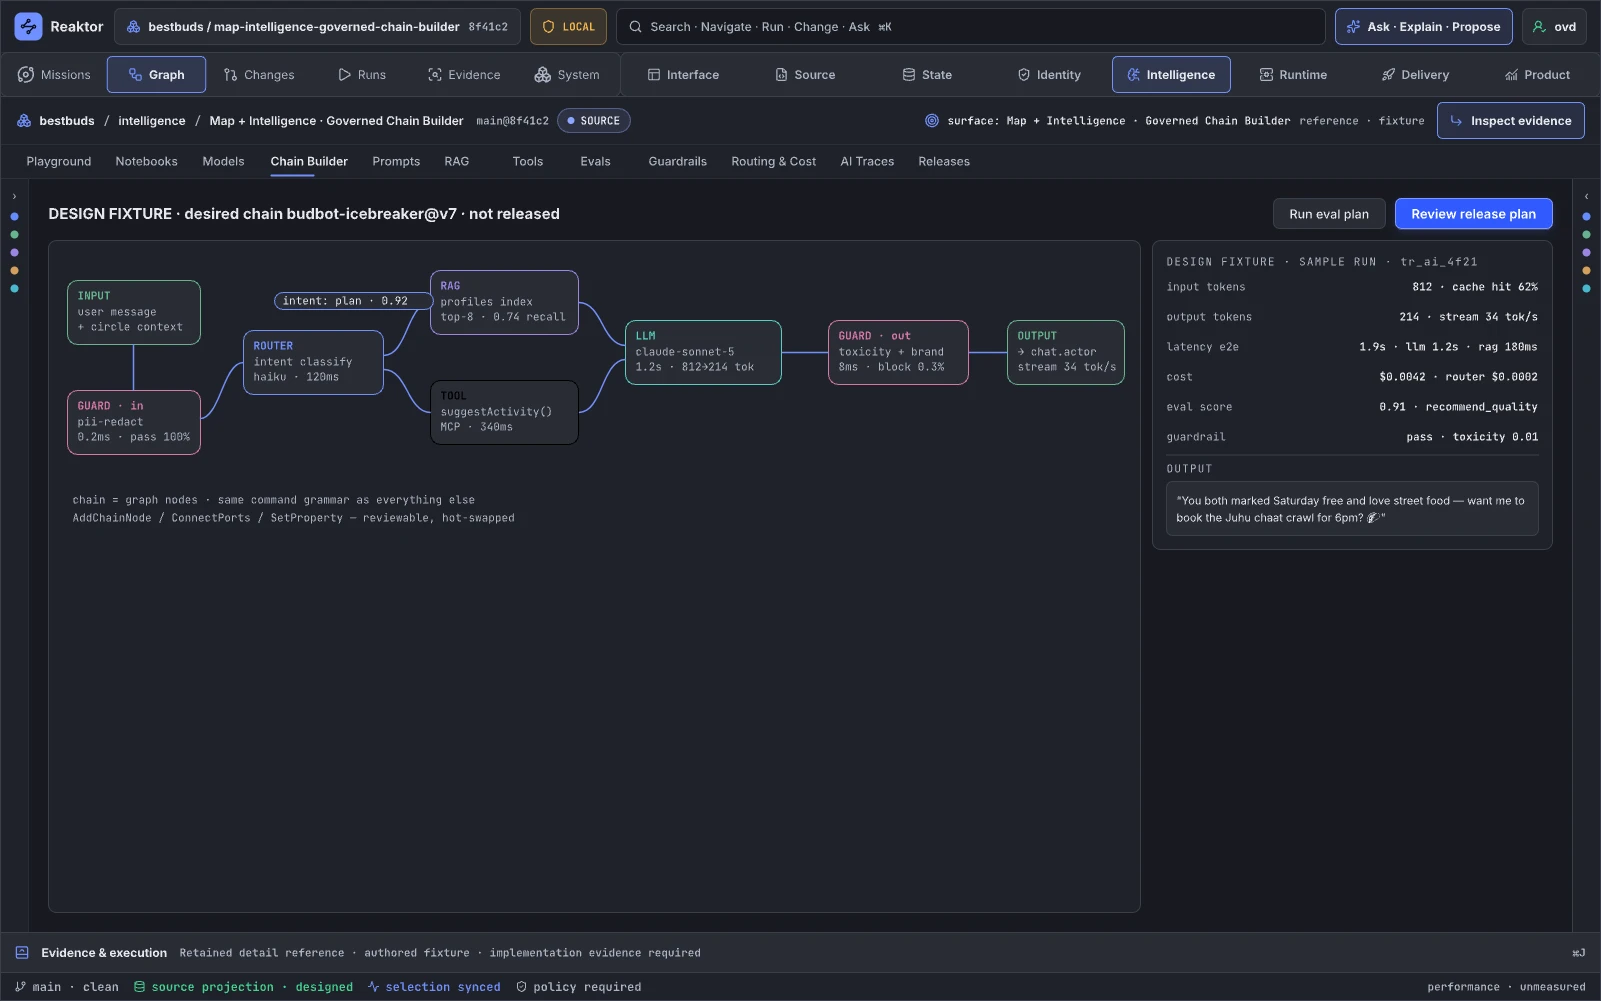The height and width of the screenshot is (1001, 1601).
Task: Select the Interface surface tab
Action: pos(683,75)
